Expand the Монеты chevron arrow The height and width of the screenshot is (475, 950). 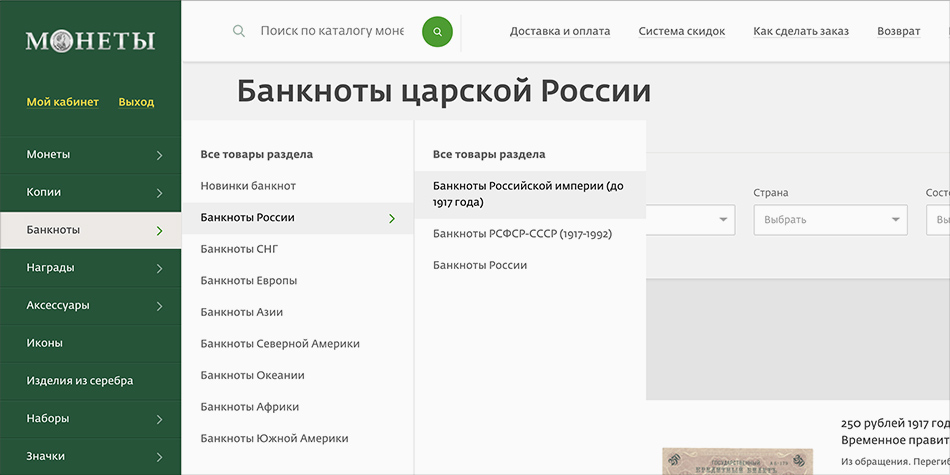159,156
